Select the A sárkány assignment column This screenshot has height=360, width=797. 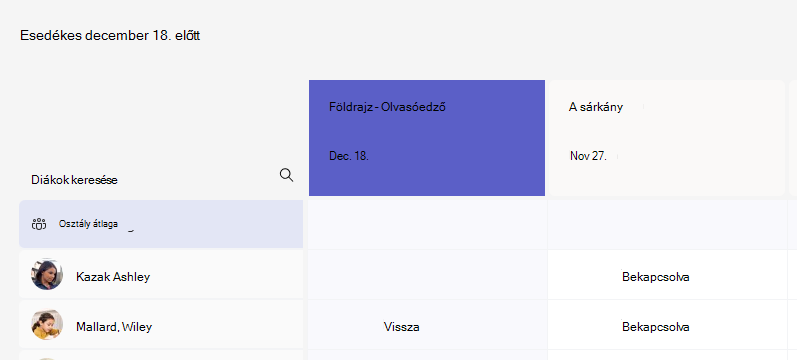click(667, 138)
